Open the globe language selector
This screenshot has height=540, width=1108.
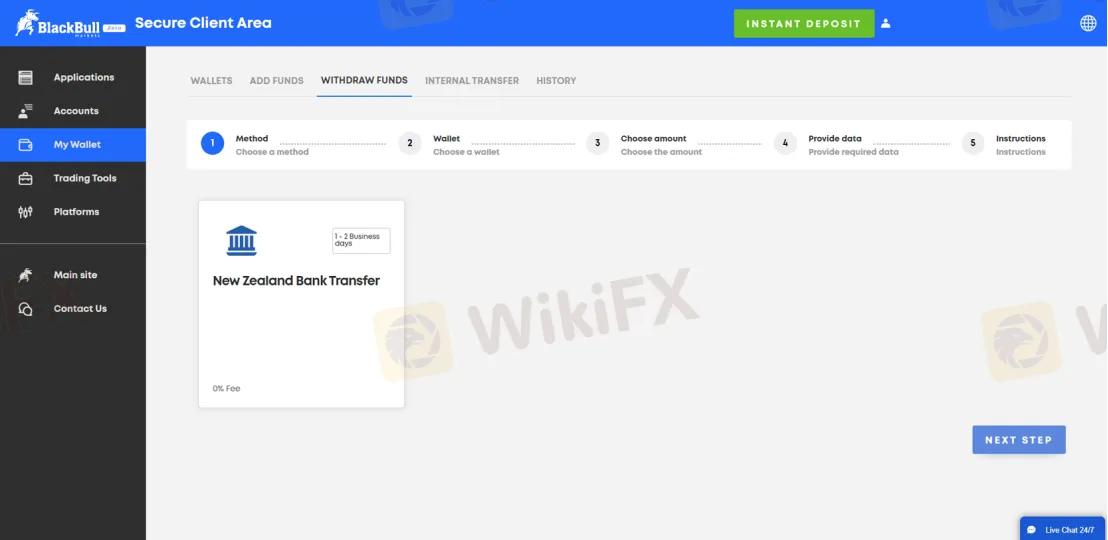tap(1088, 24)
